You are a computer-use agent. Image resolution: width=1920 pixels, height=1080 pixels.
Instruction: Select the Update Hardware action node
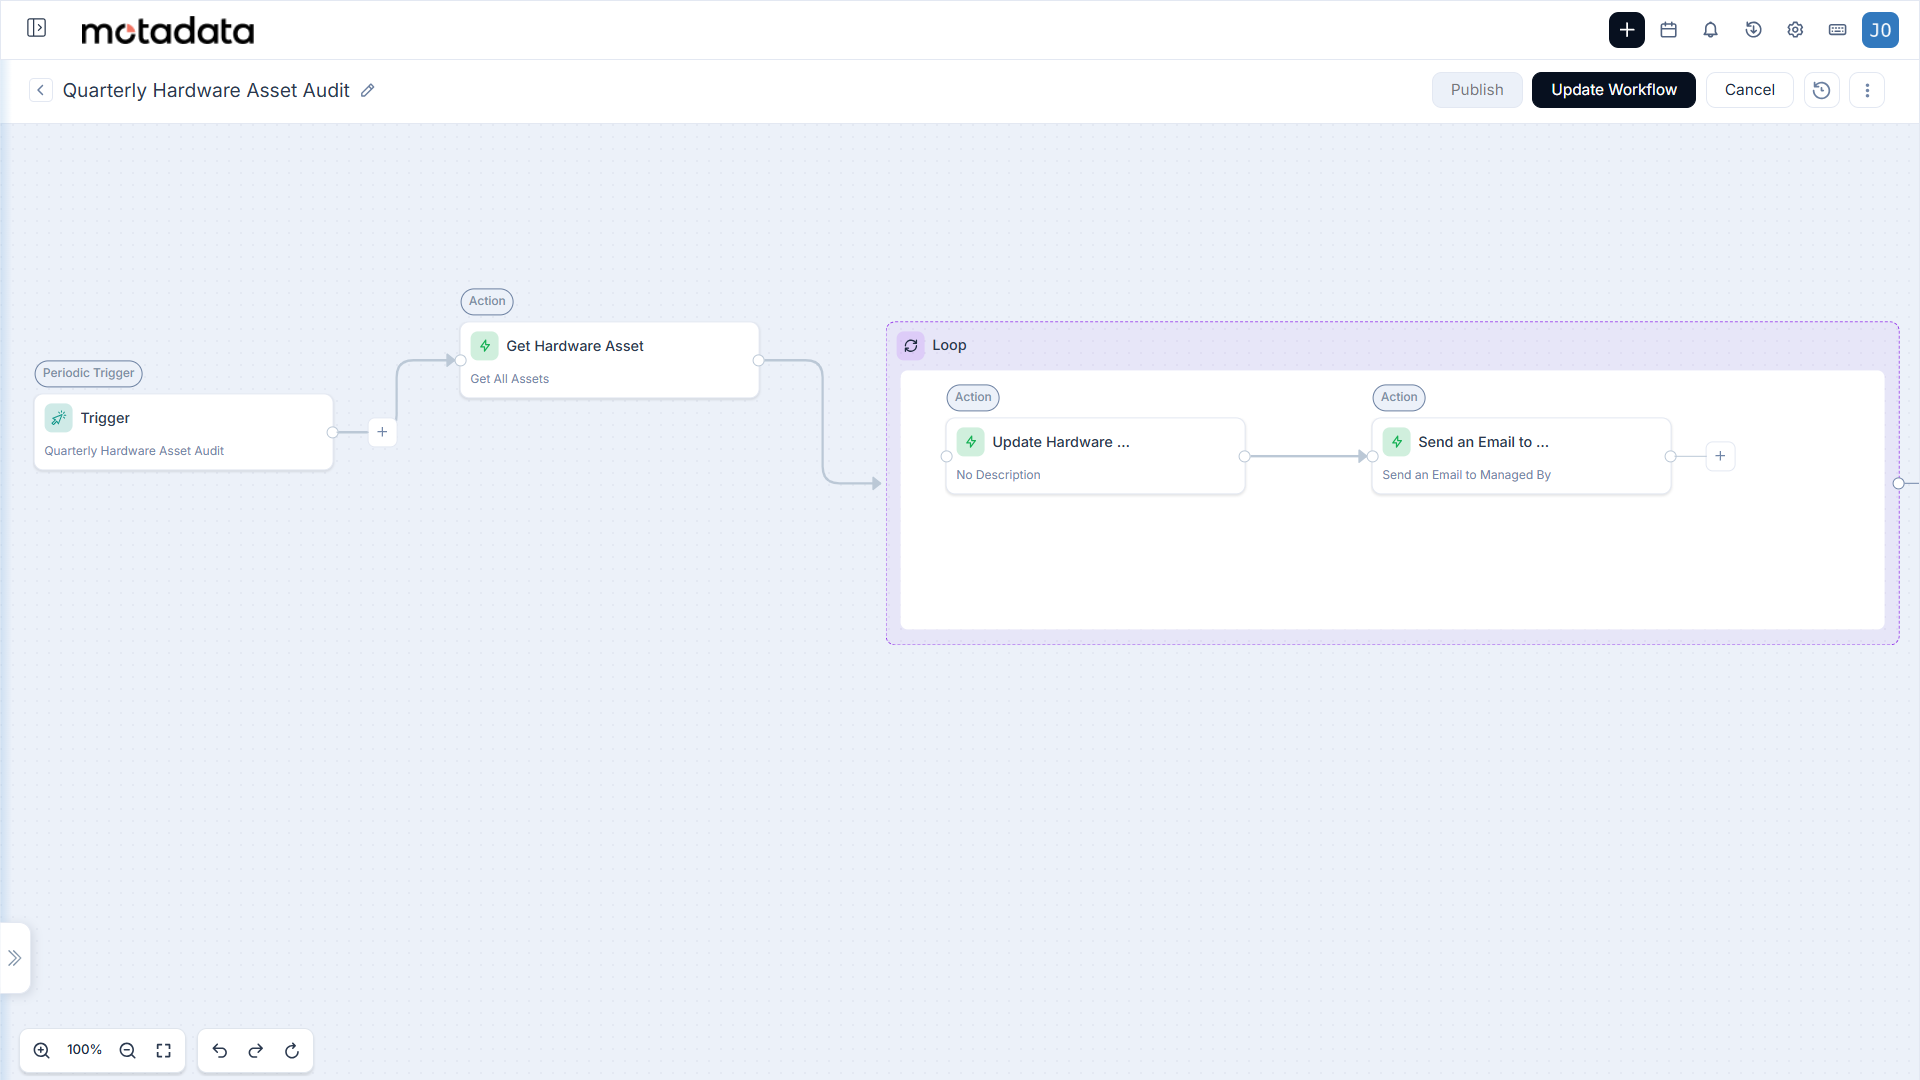1095,456
